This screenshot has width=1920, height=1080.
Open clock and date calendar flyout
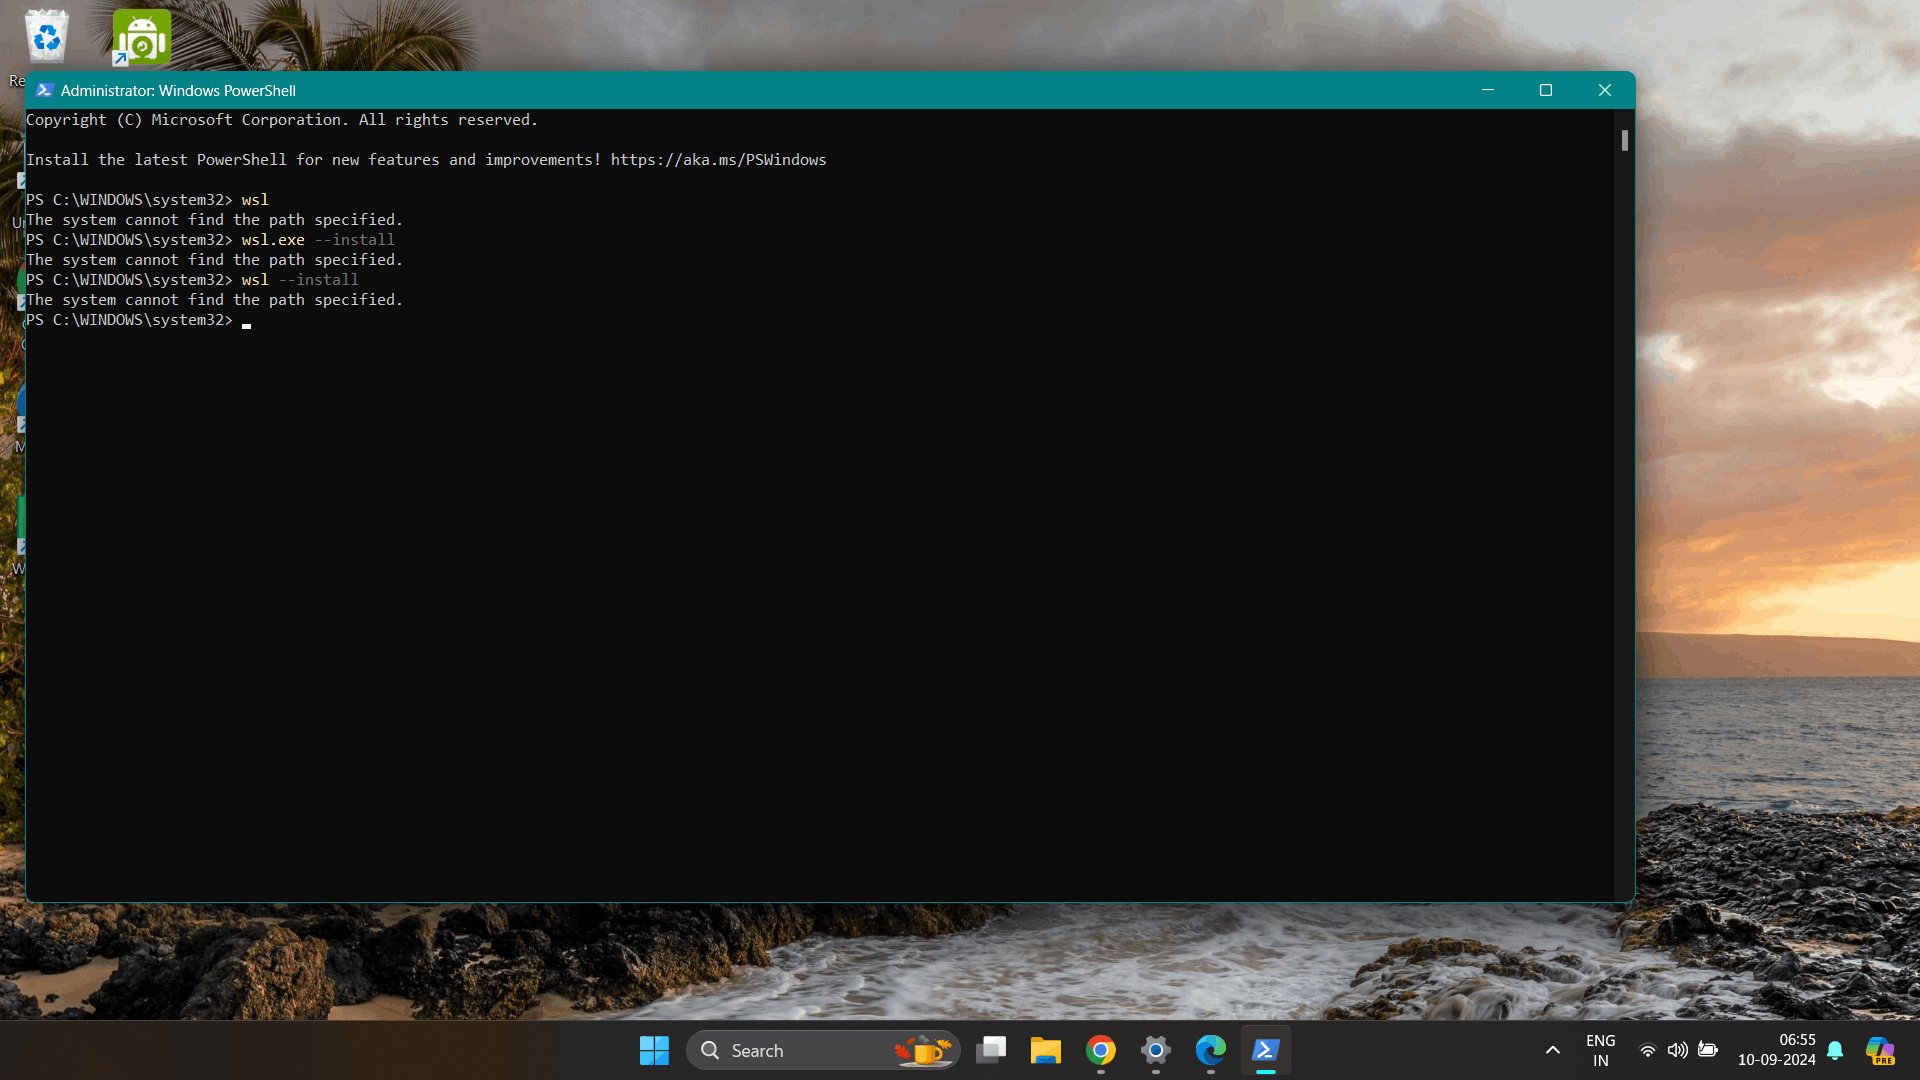point(1776,1050)
